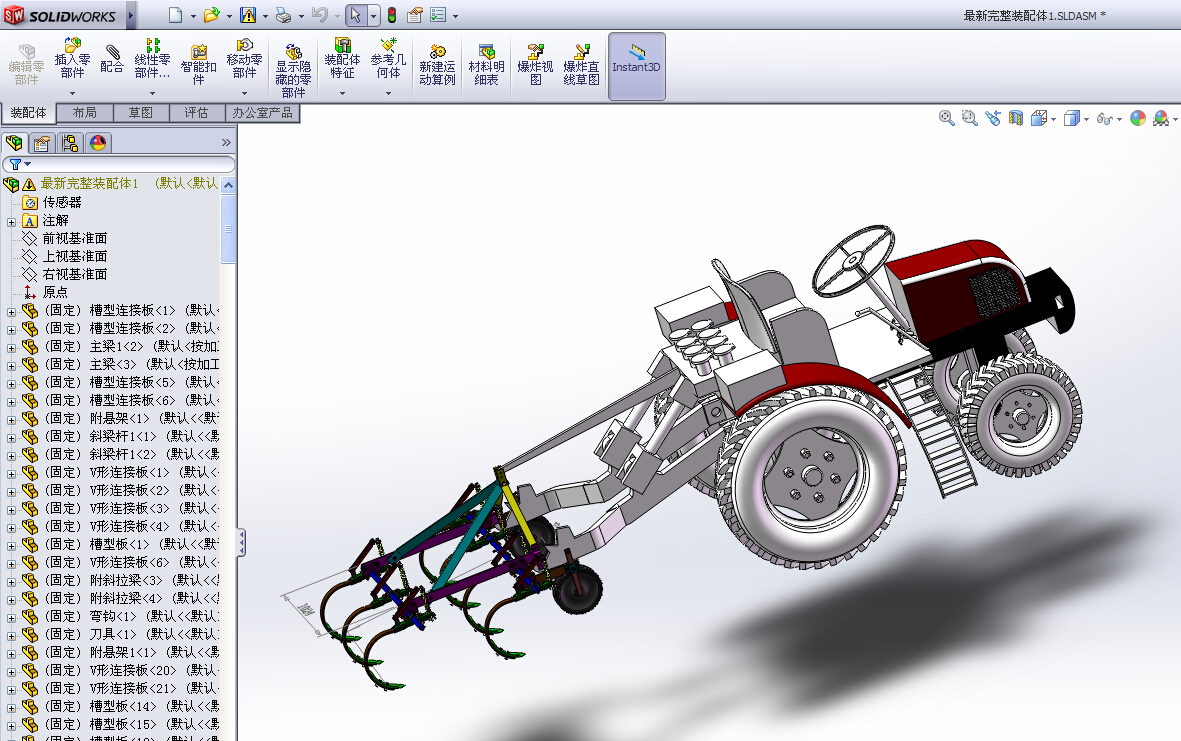The image size is (1181, 741).
Task: Click the panel collapse handle
Action: click(241, 542)
